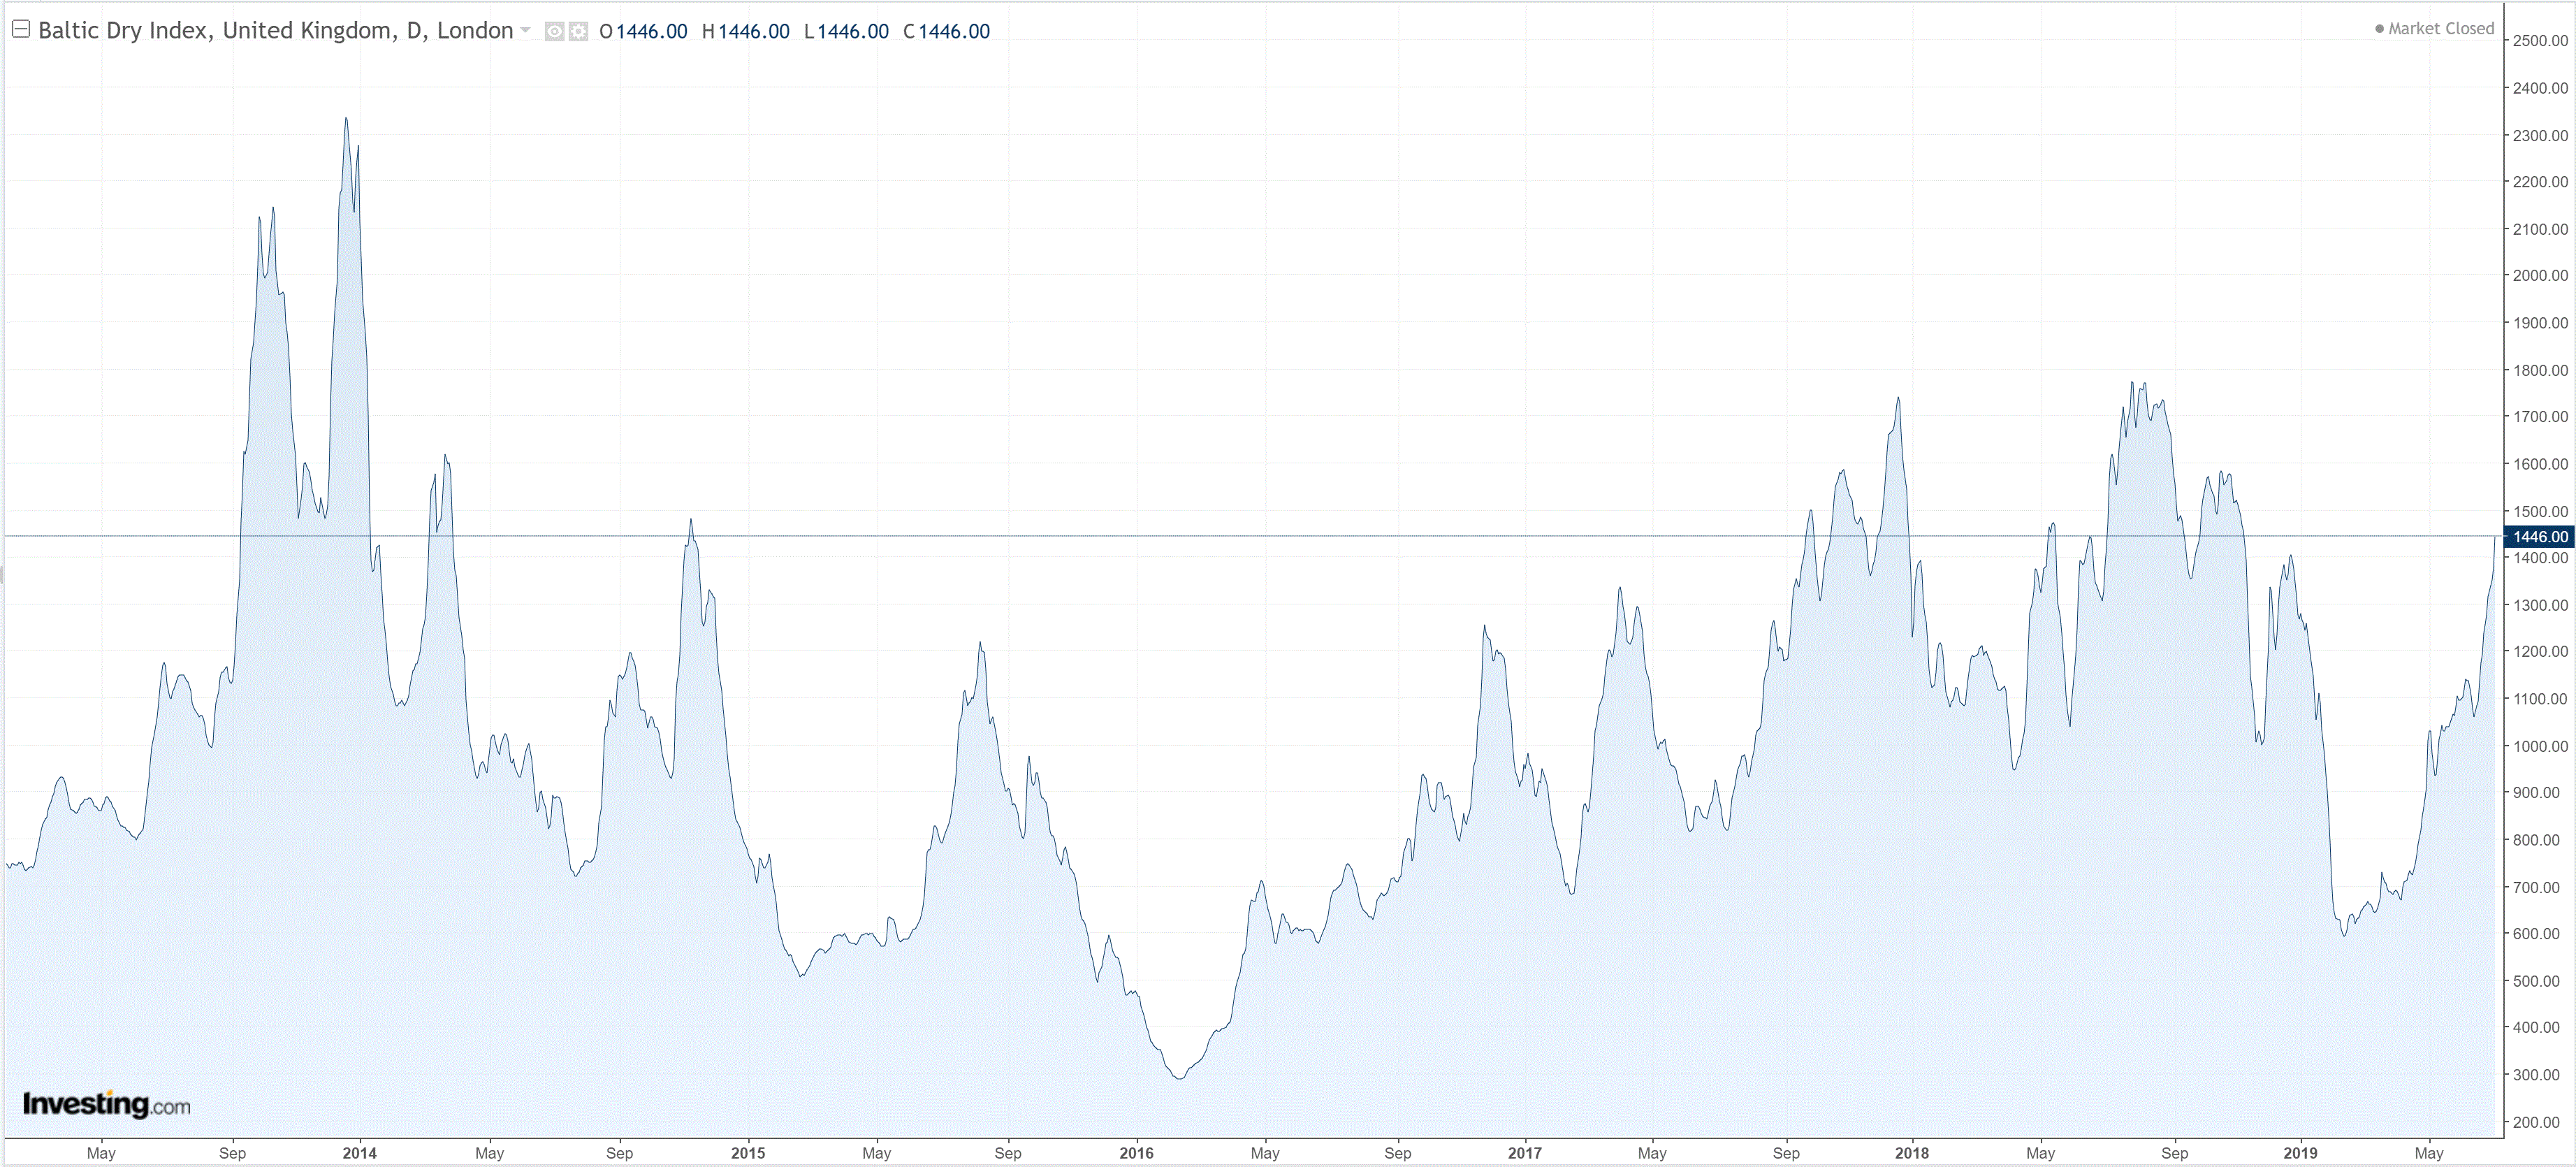This screenshot has width=2576, height=1167.
Task: Click the 2019 label on time axis
Action: point(2300,1153)
